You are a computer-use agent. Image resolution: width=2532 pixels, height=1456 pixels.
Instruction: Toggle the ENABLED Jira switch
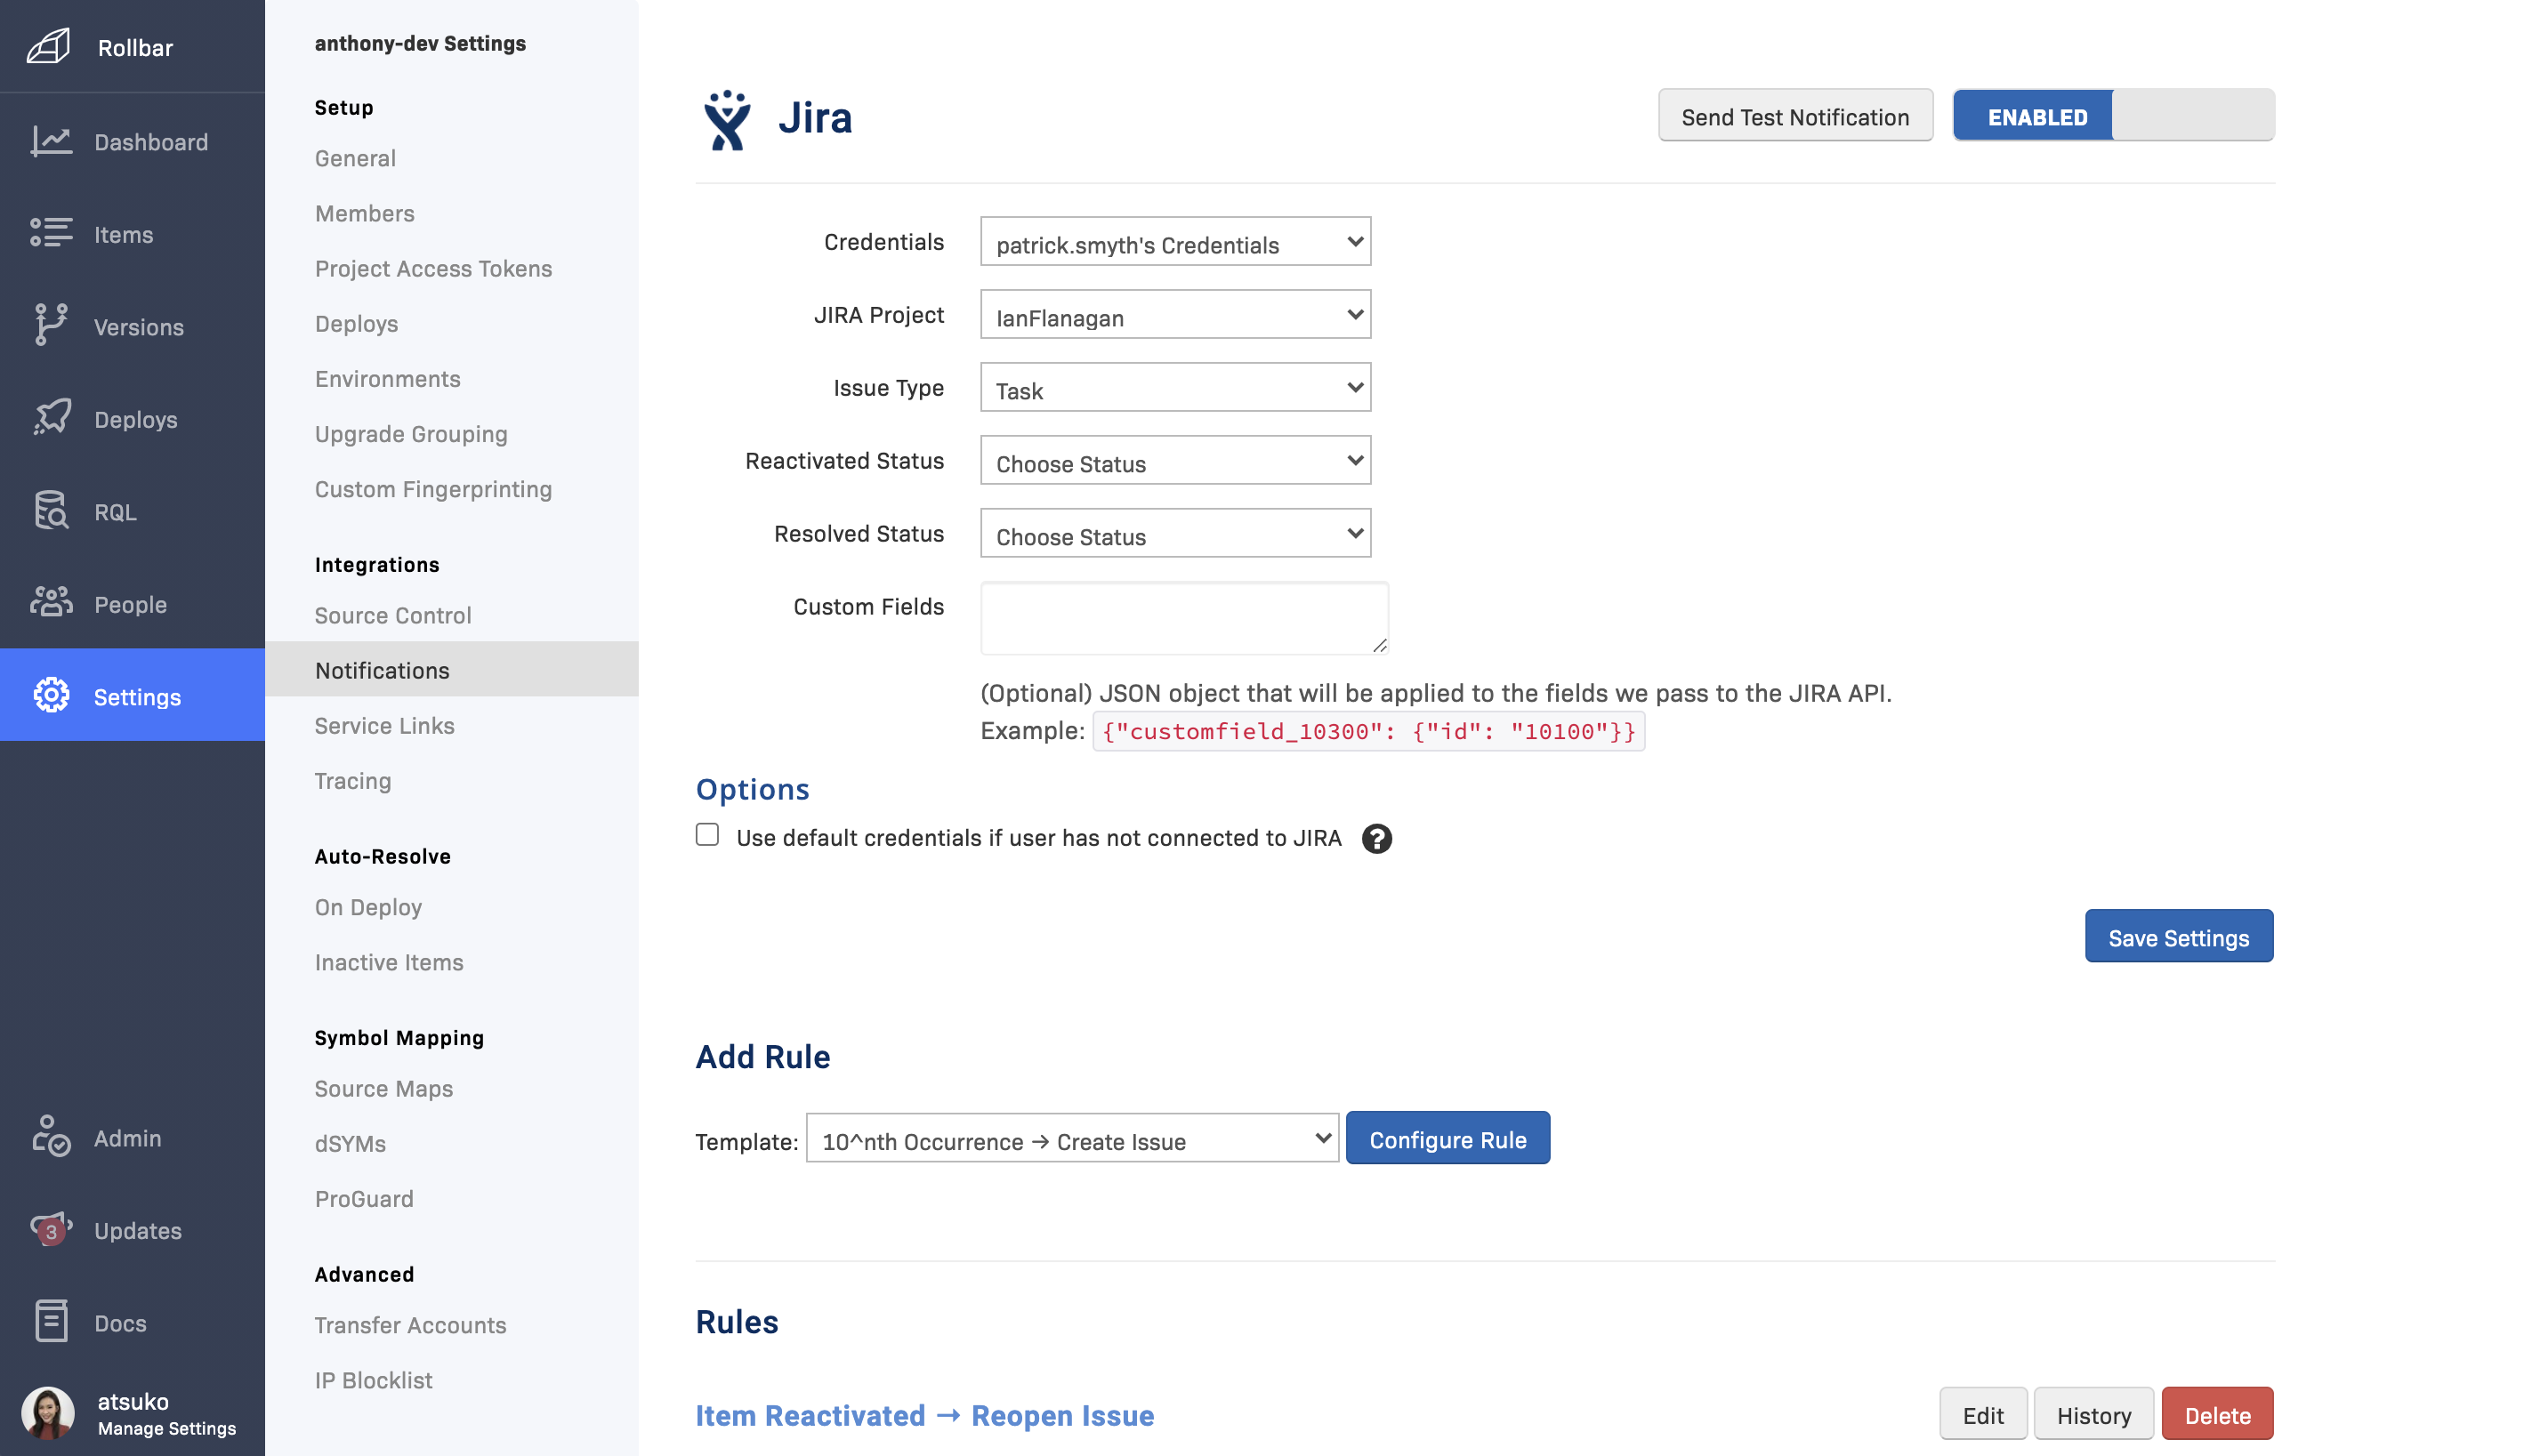2112,116
